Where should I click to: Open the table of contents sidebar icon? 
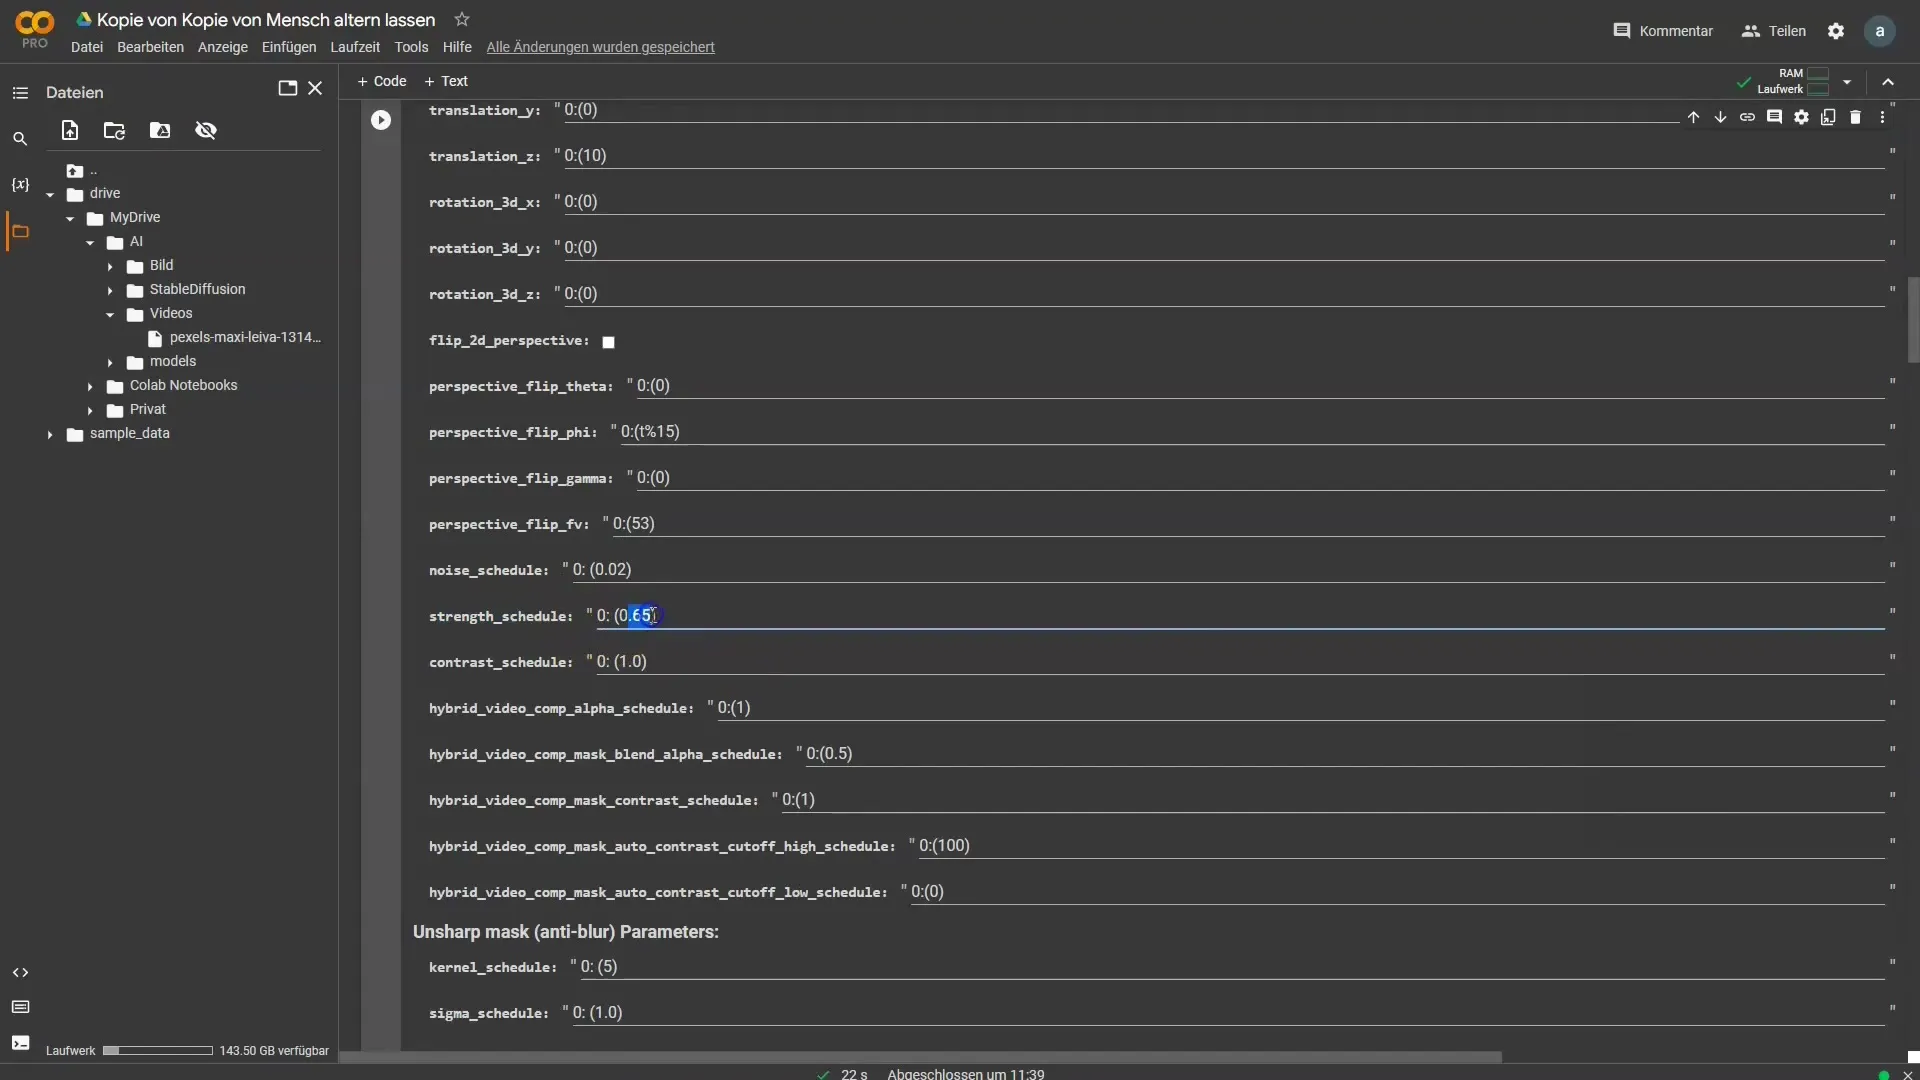pyautogui.click(x=20, y=93)
